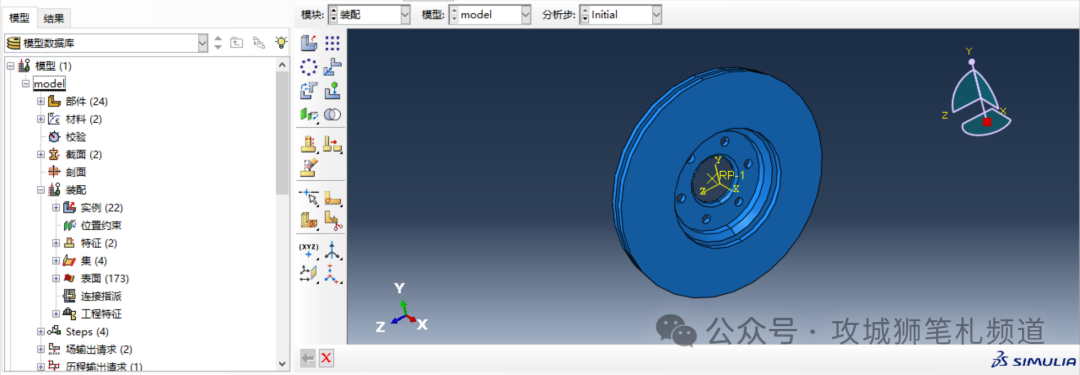Click the light bulb tips icon
Screen dimensions: 1080x375
pos(280,43)
